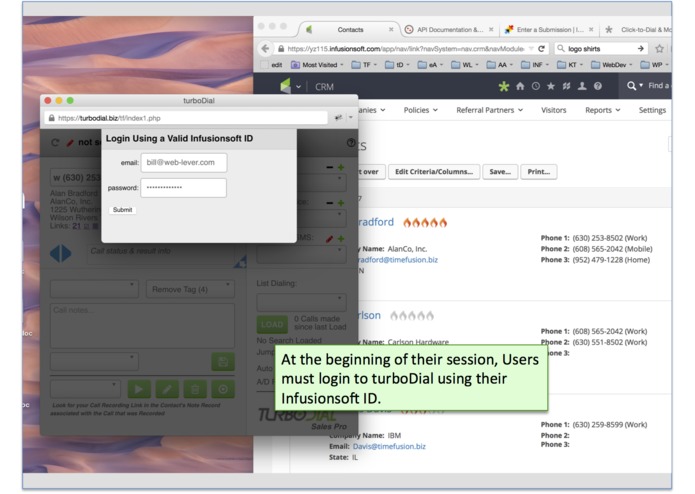The image size is (695, 494).
Task: Open the Policies menu
Action: coord(420,110)
